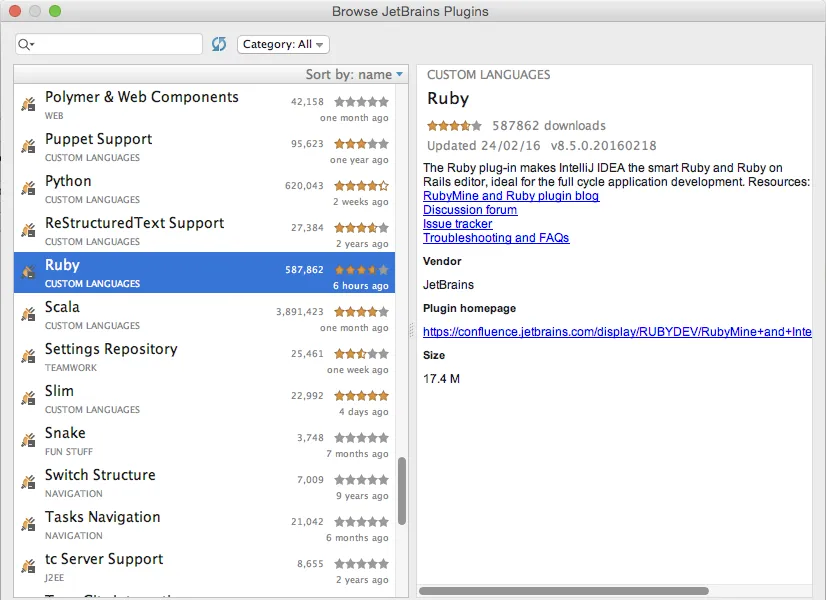Select the Snake plugin row

(204, 440)
